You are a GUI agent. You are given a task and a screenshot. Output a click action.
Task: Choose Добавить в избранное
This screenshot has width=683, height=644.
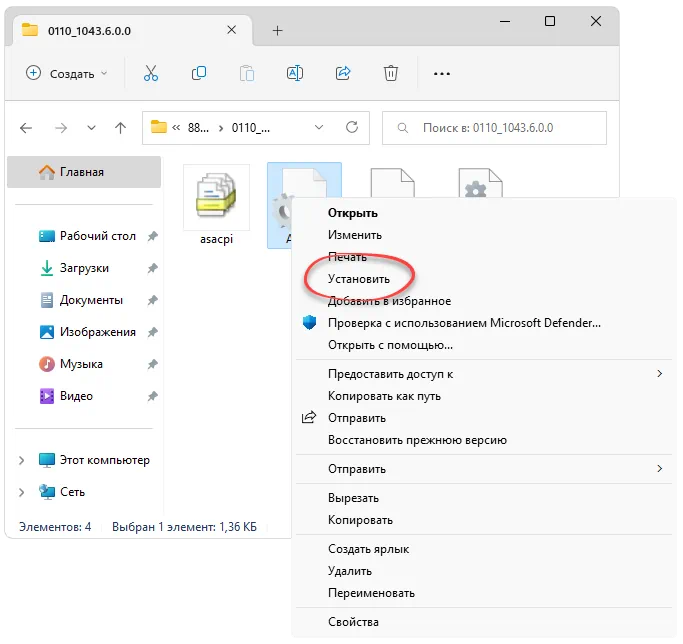coord(484,301)
